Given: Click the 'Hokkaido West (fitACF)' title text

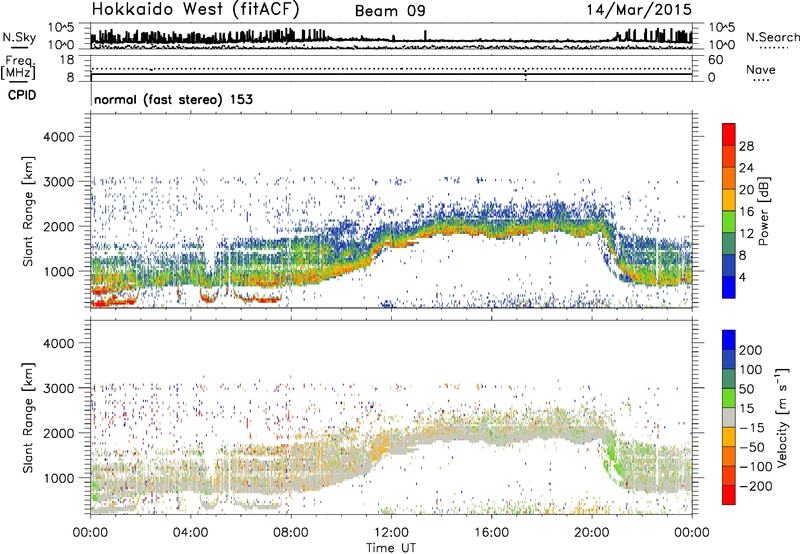Looking at the screenshot, I should pos(195,9).
